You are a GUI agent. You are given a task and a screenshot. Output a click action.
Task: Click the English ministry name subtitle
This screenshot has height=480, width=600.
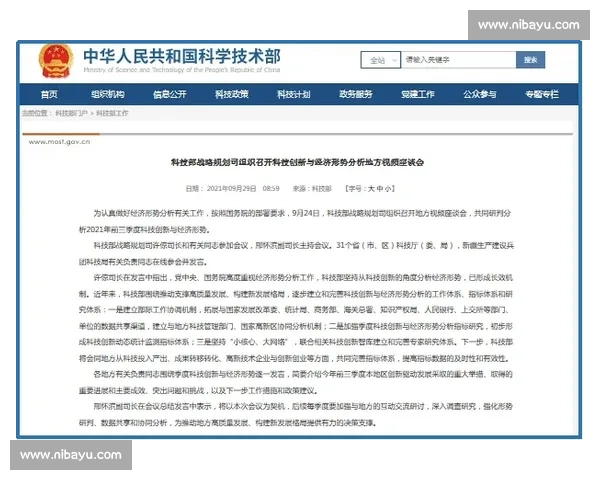click(182, 70)
